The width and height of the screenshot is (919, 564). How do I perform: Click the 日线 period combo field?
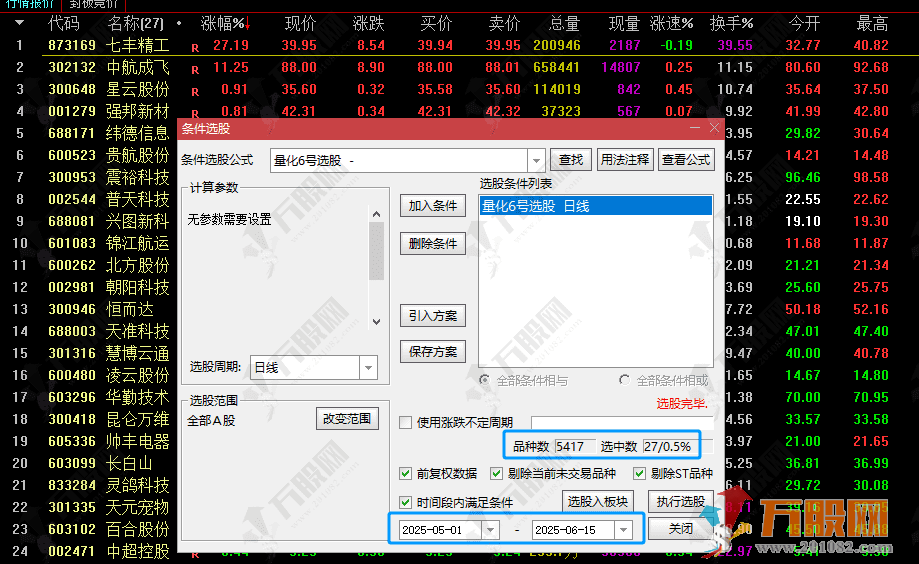[305, 368]
